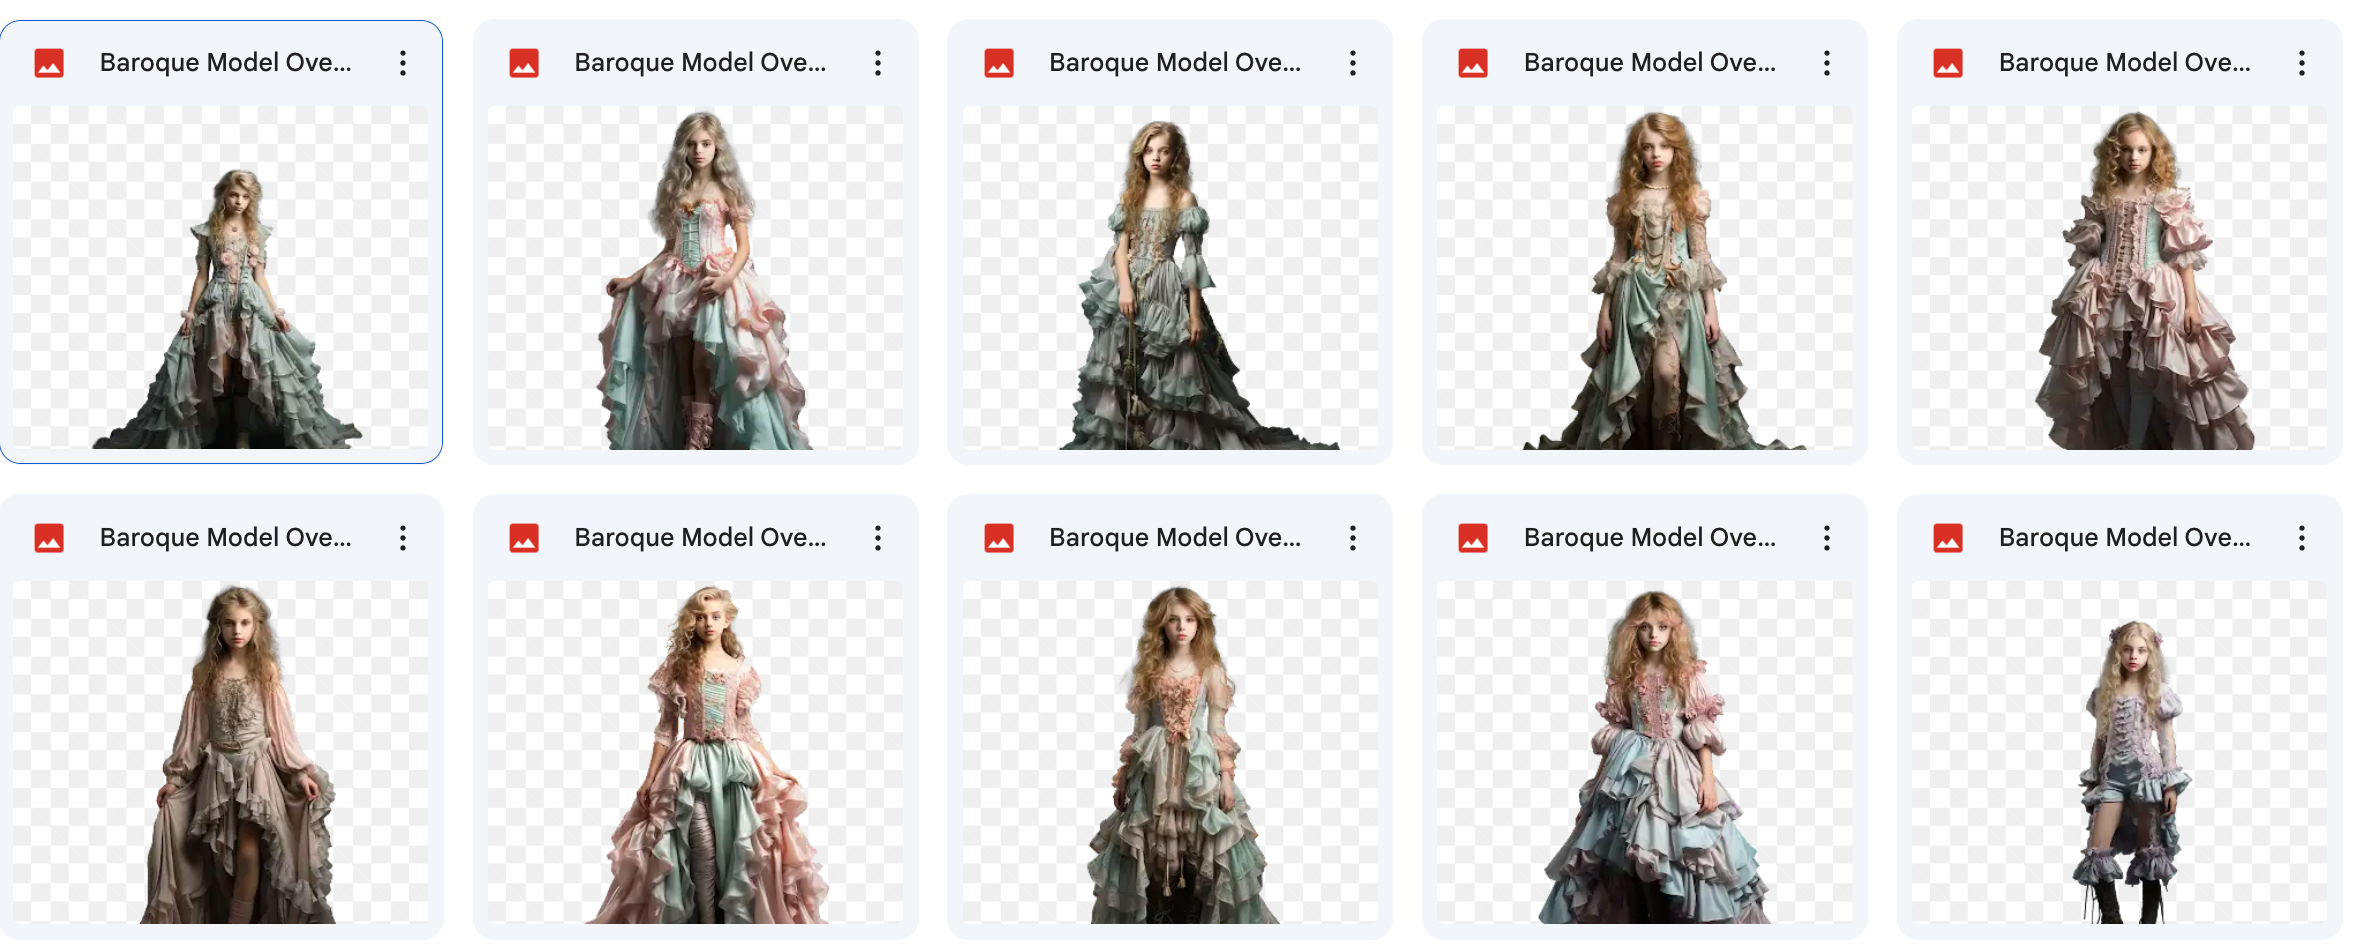Click the image icon on the fourth top-row card
2366x944 pixels.
[x=1474, y=62]
